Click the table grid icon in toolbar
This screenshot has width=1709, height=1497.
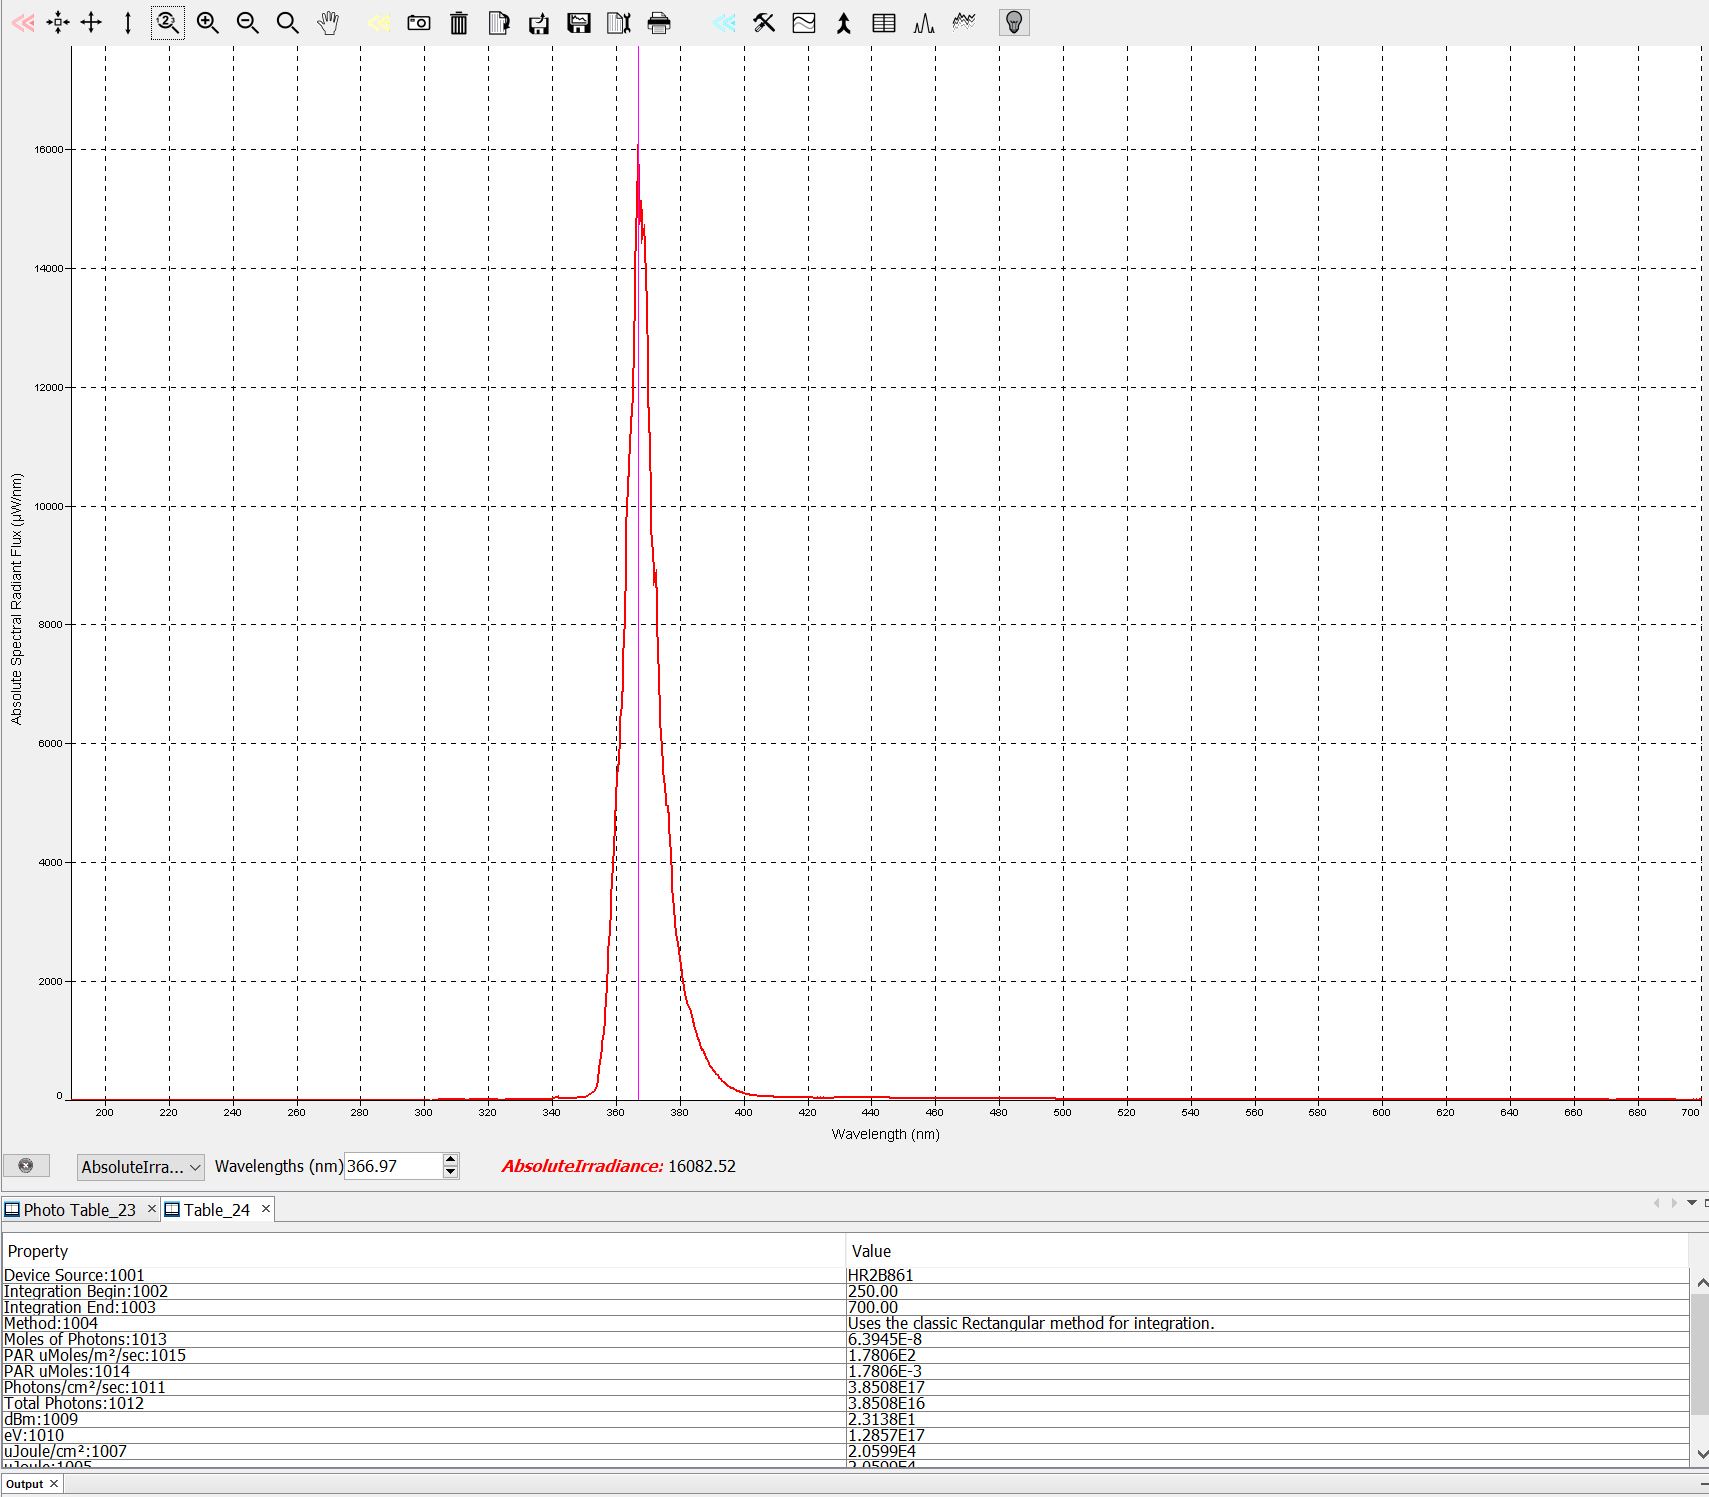(884, 23)
